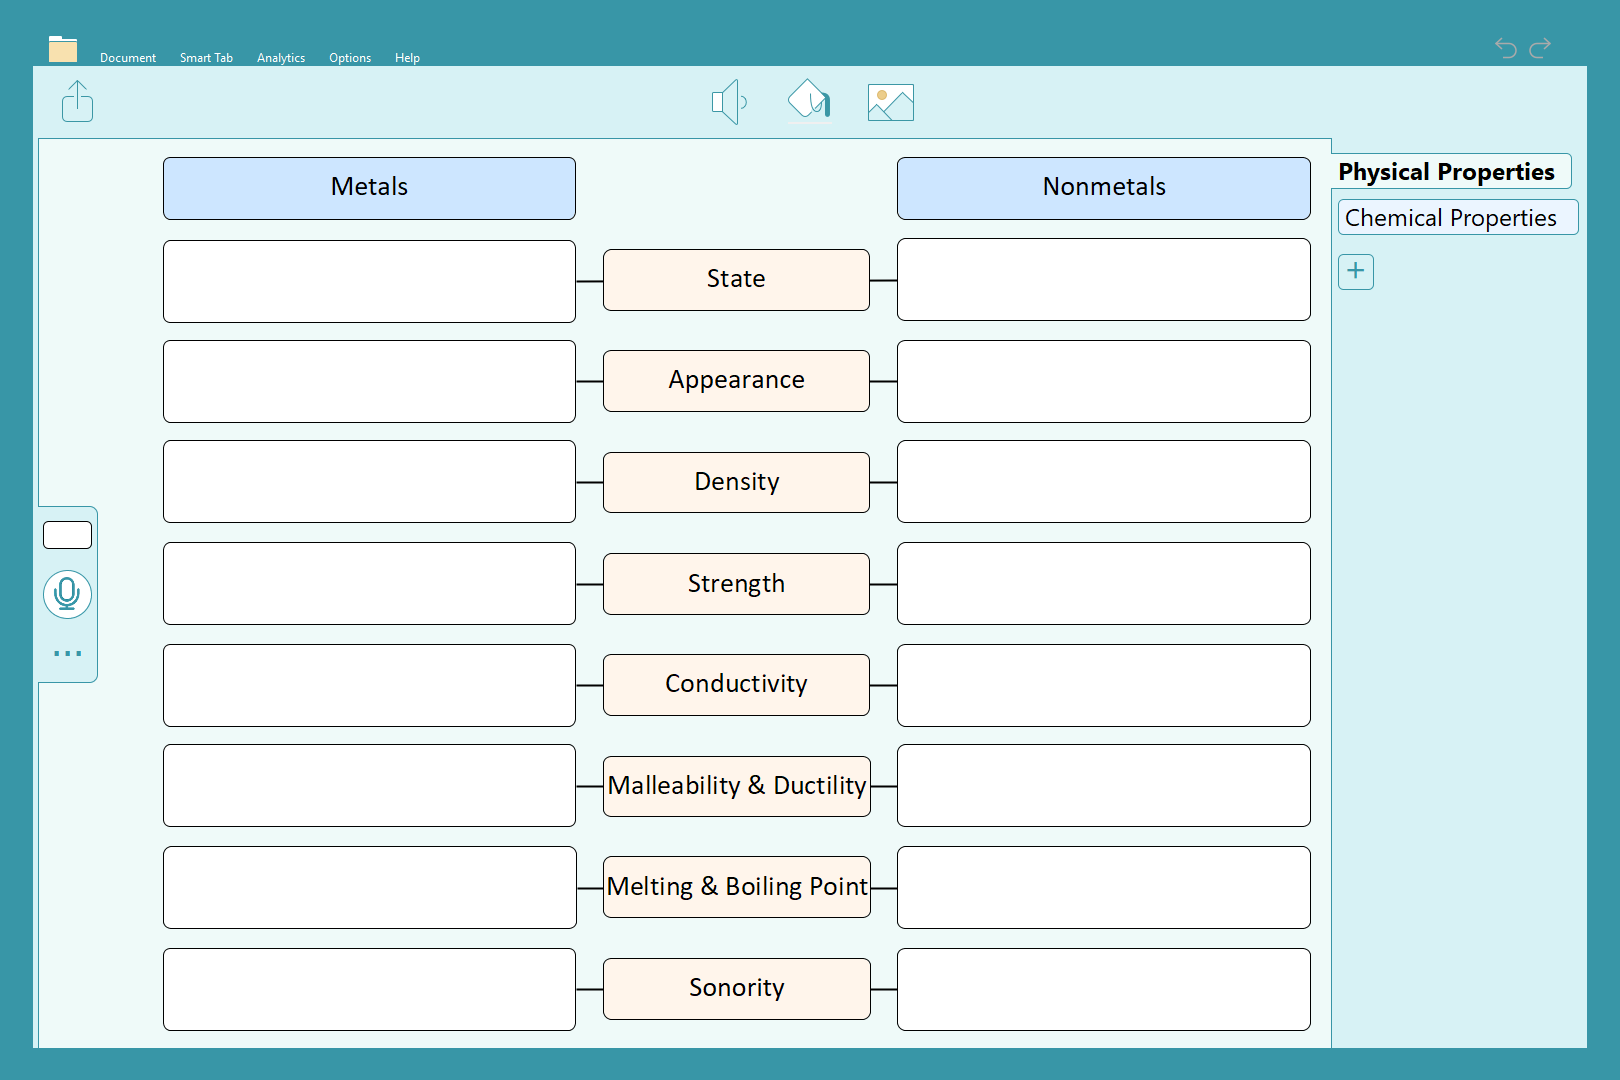This screenshot has height=1080, width=1620.
Task: Click the insert image icon
Action: pyautogui.click(x=890, y=102)
